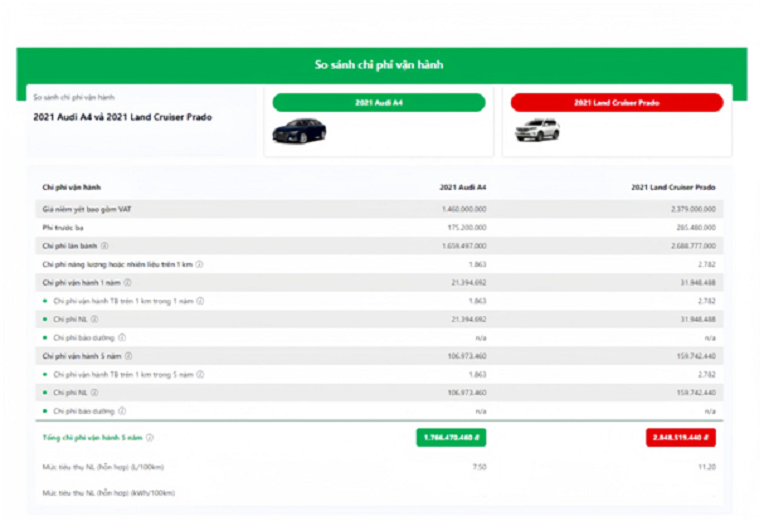Show info for Chi phí vận hành TB 1 km trong 1 năm
The image size is (764, 521).
(200, 301)
